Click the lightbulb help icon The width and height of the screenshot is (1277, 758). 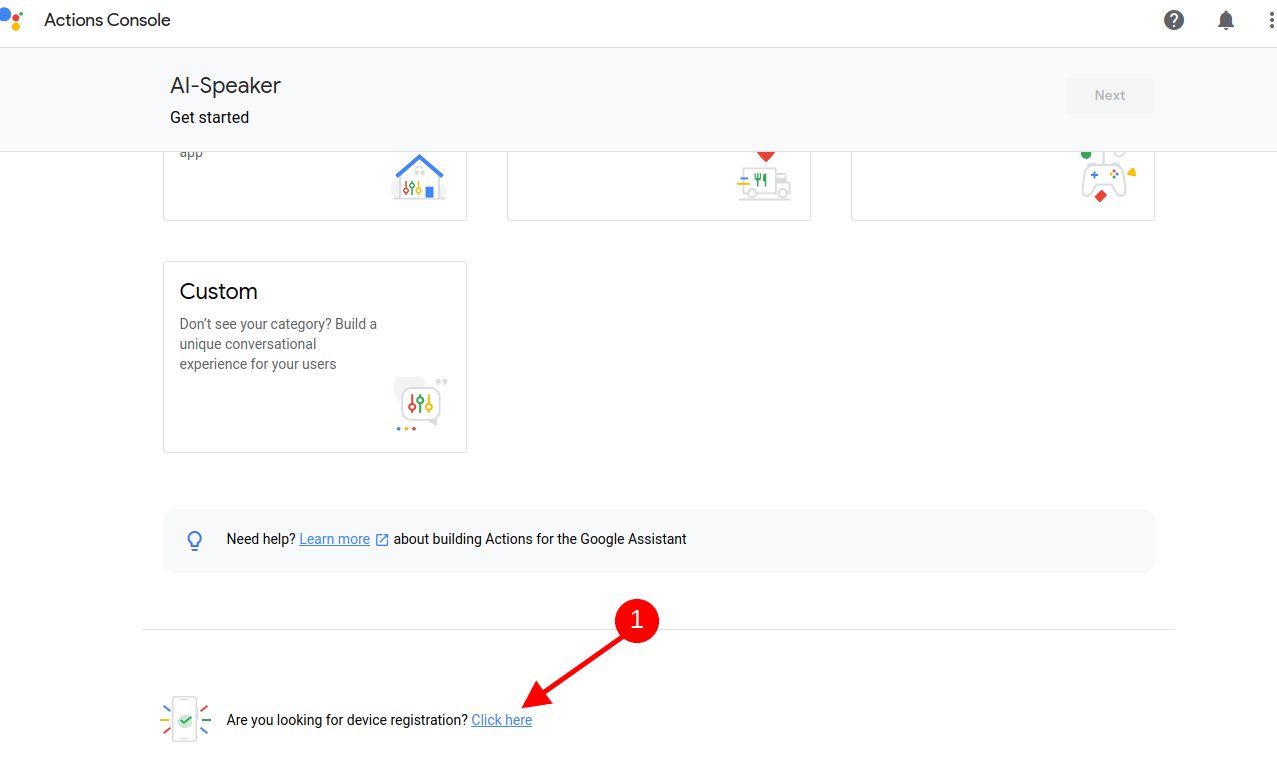click(195, 540)
